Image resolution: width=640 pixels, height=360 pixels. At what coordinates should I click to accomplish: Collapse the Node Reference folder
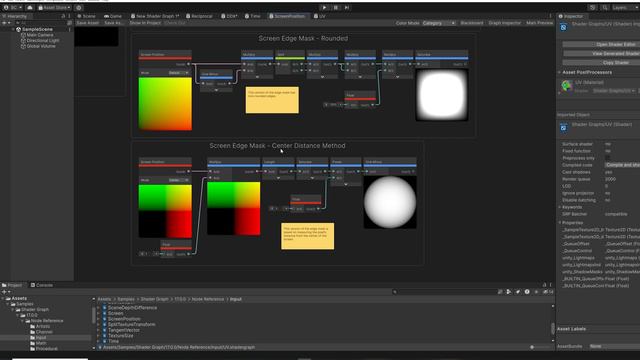click(23, 321)
